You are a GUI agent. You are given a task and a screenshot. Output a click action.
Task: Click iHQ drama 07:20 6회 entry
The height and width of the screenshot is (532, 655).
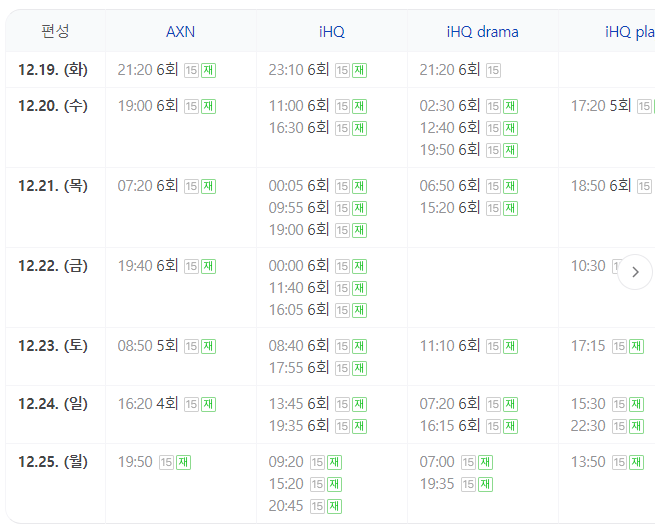coord(469,404)
